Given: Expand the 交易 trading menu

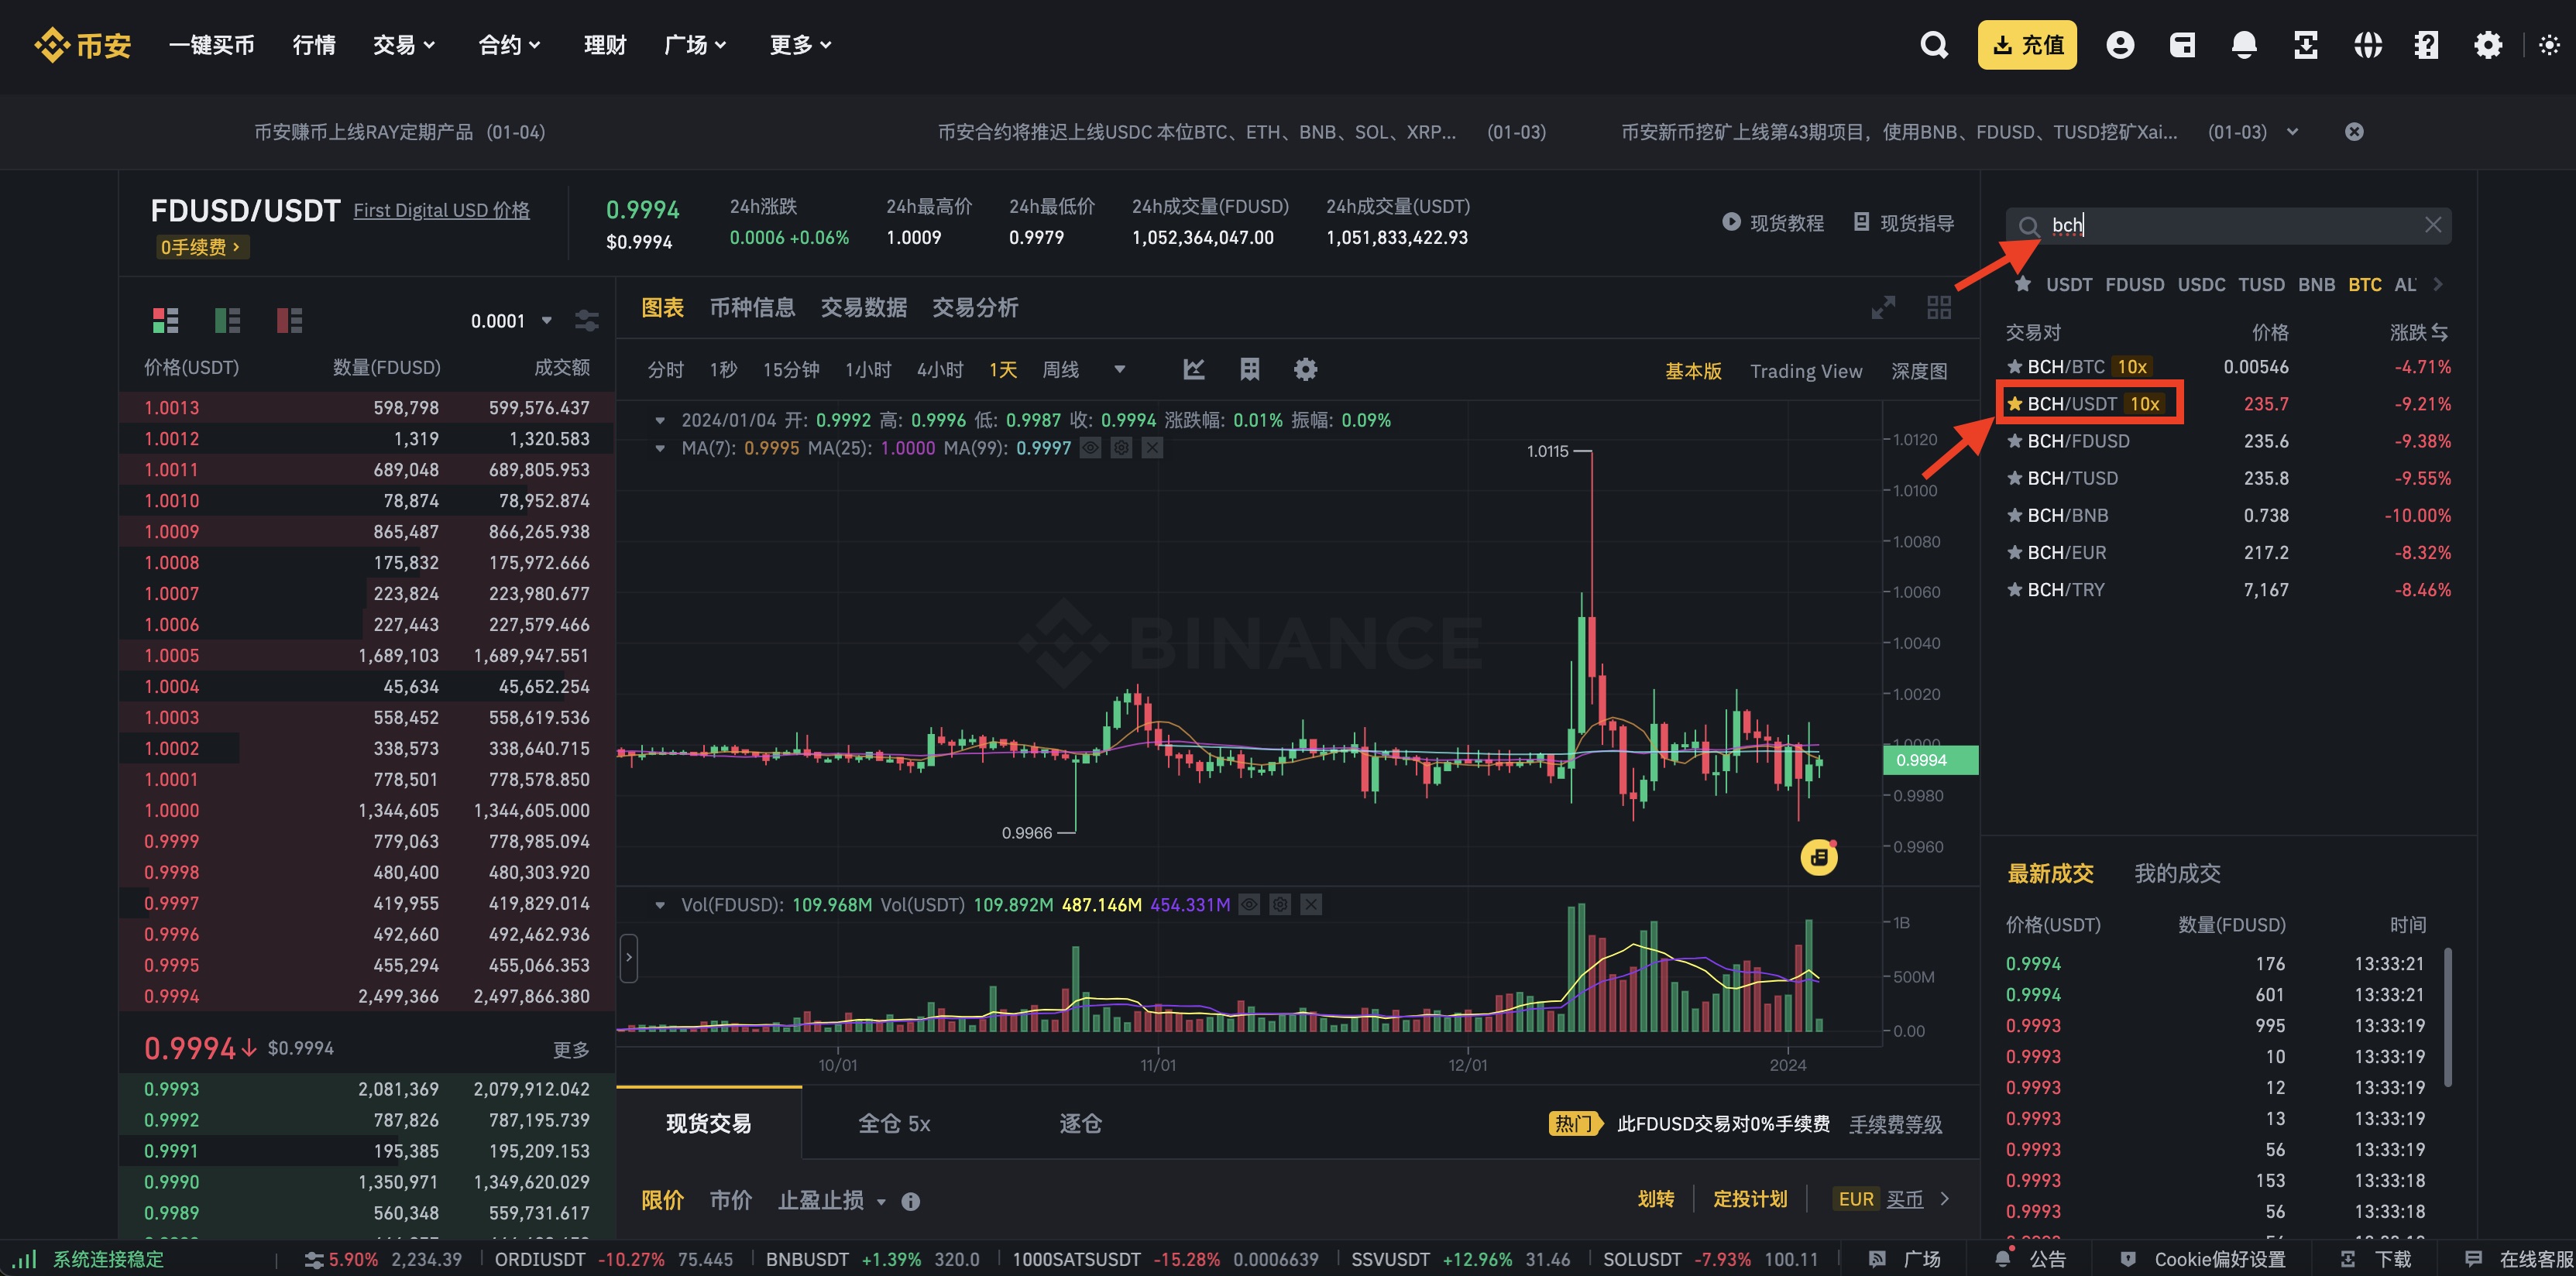Looking at the screenshot, I should [x=403, y=45].
